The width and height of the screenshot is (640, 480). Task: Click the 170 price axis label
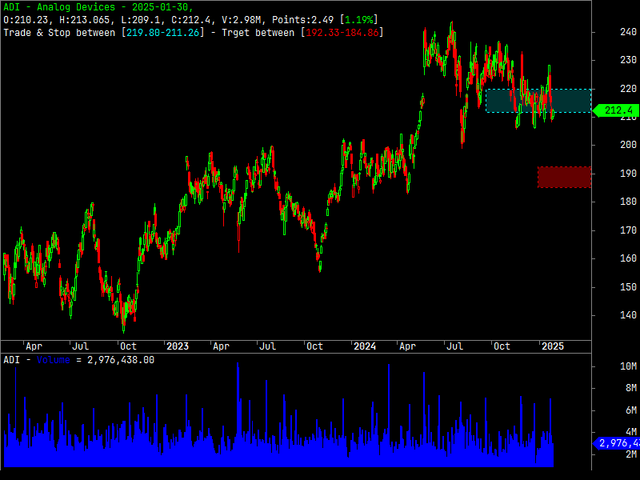[x=628, y=230]
